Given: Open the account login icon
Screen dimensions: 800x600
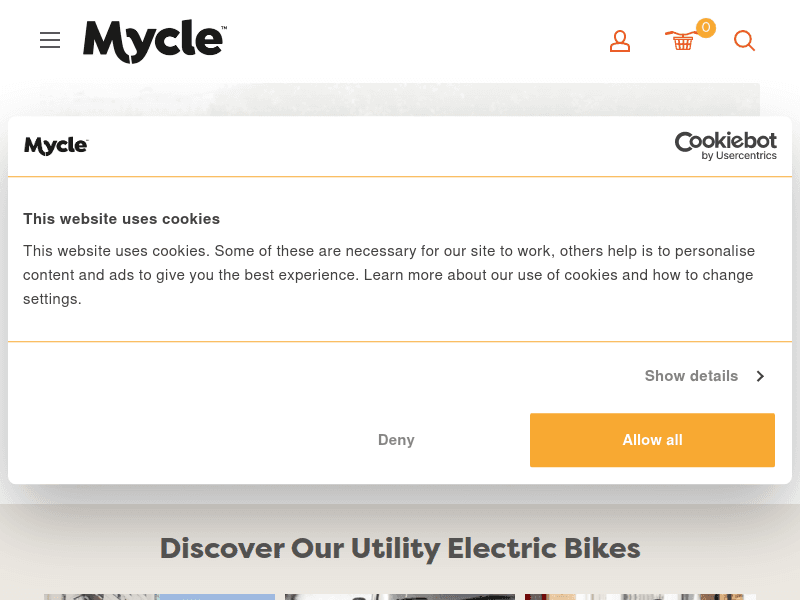Looking at the screenshot, I should 620,41.
